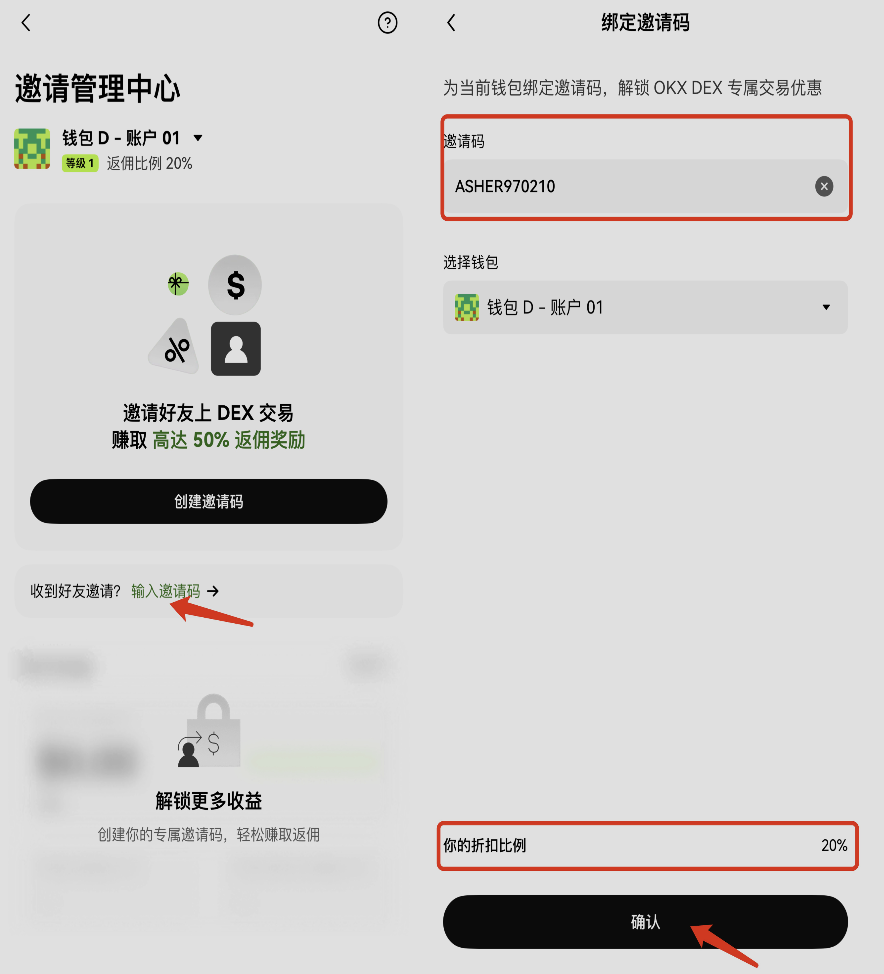Open the help question mark icon
The image size is (884, 974).
pyautogui.click(x=387, y=23)
